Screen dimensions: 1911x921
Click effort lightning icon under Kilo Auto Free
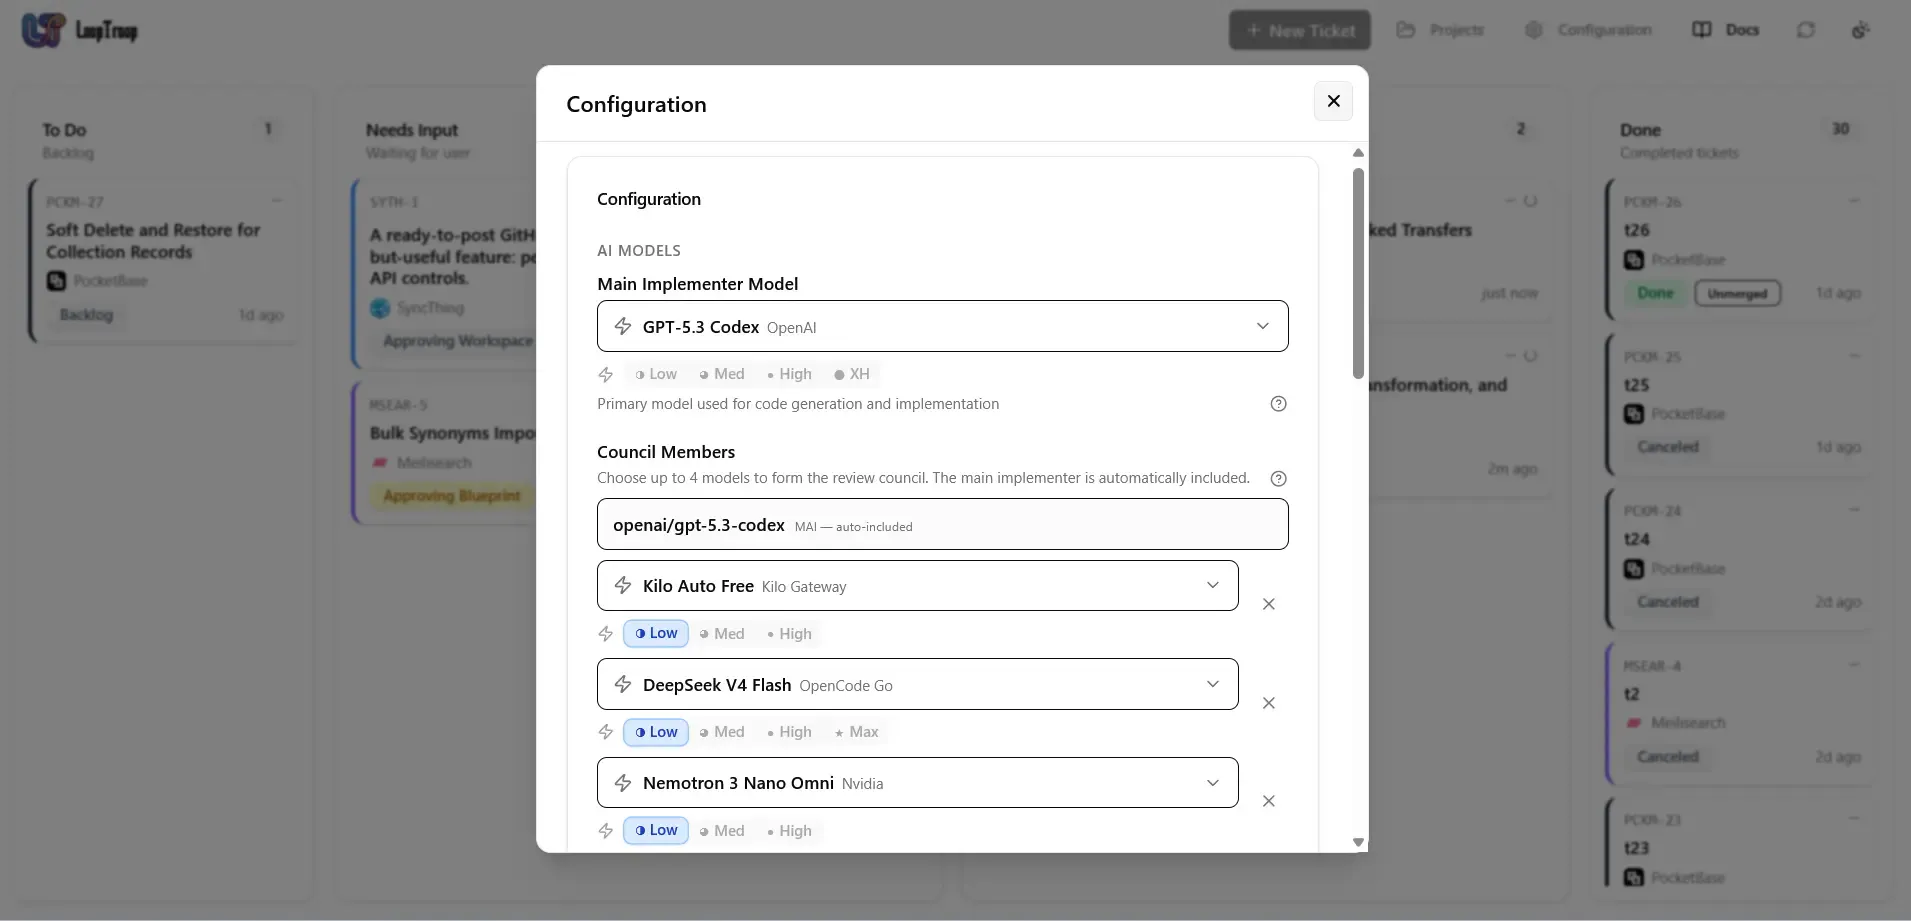click(x=605, y=633)
